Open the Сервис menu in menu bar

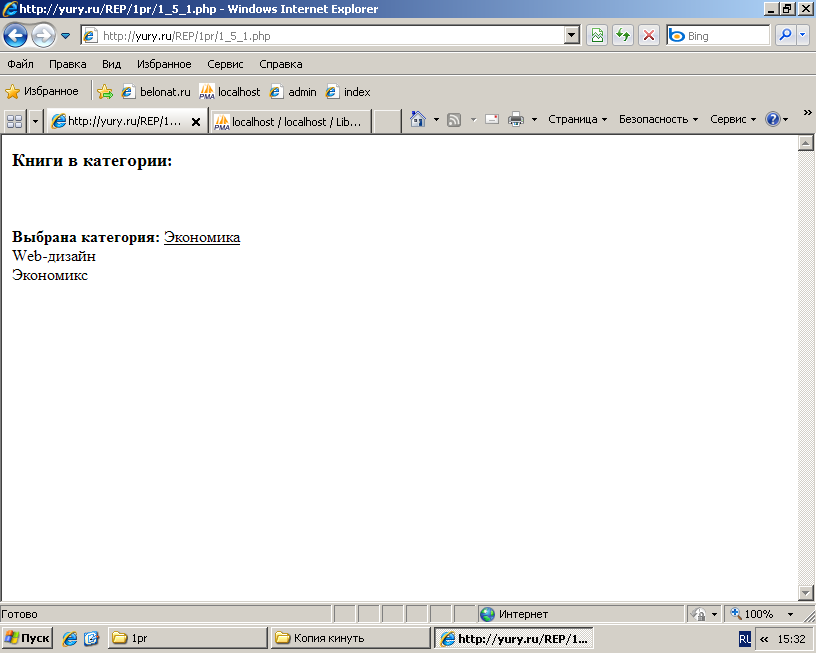225,64
